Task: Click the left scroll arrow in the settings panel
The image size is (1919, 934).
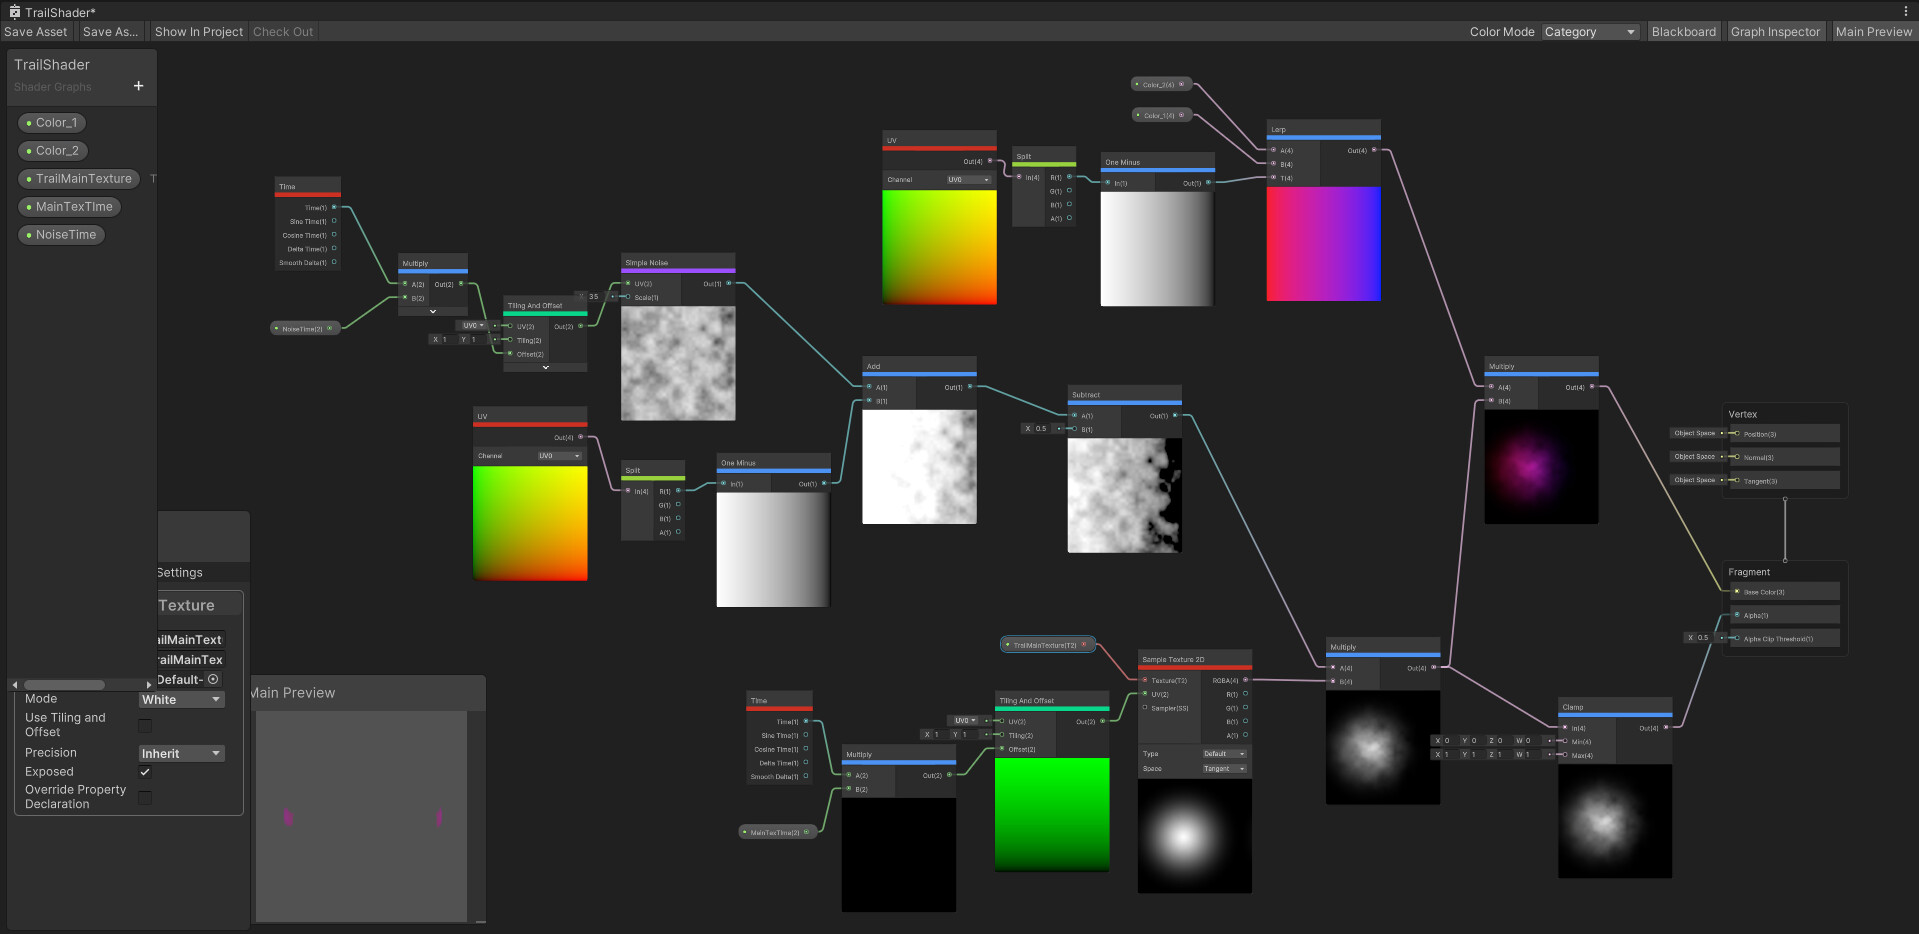Action: tap(14, 684)
